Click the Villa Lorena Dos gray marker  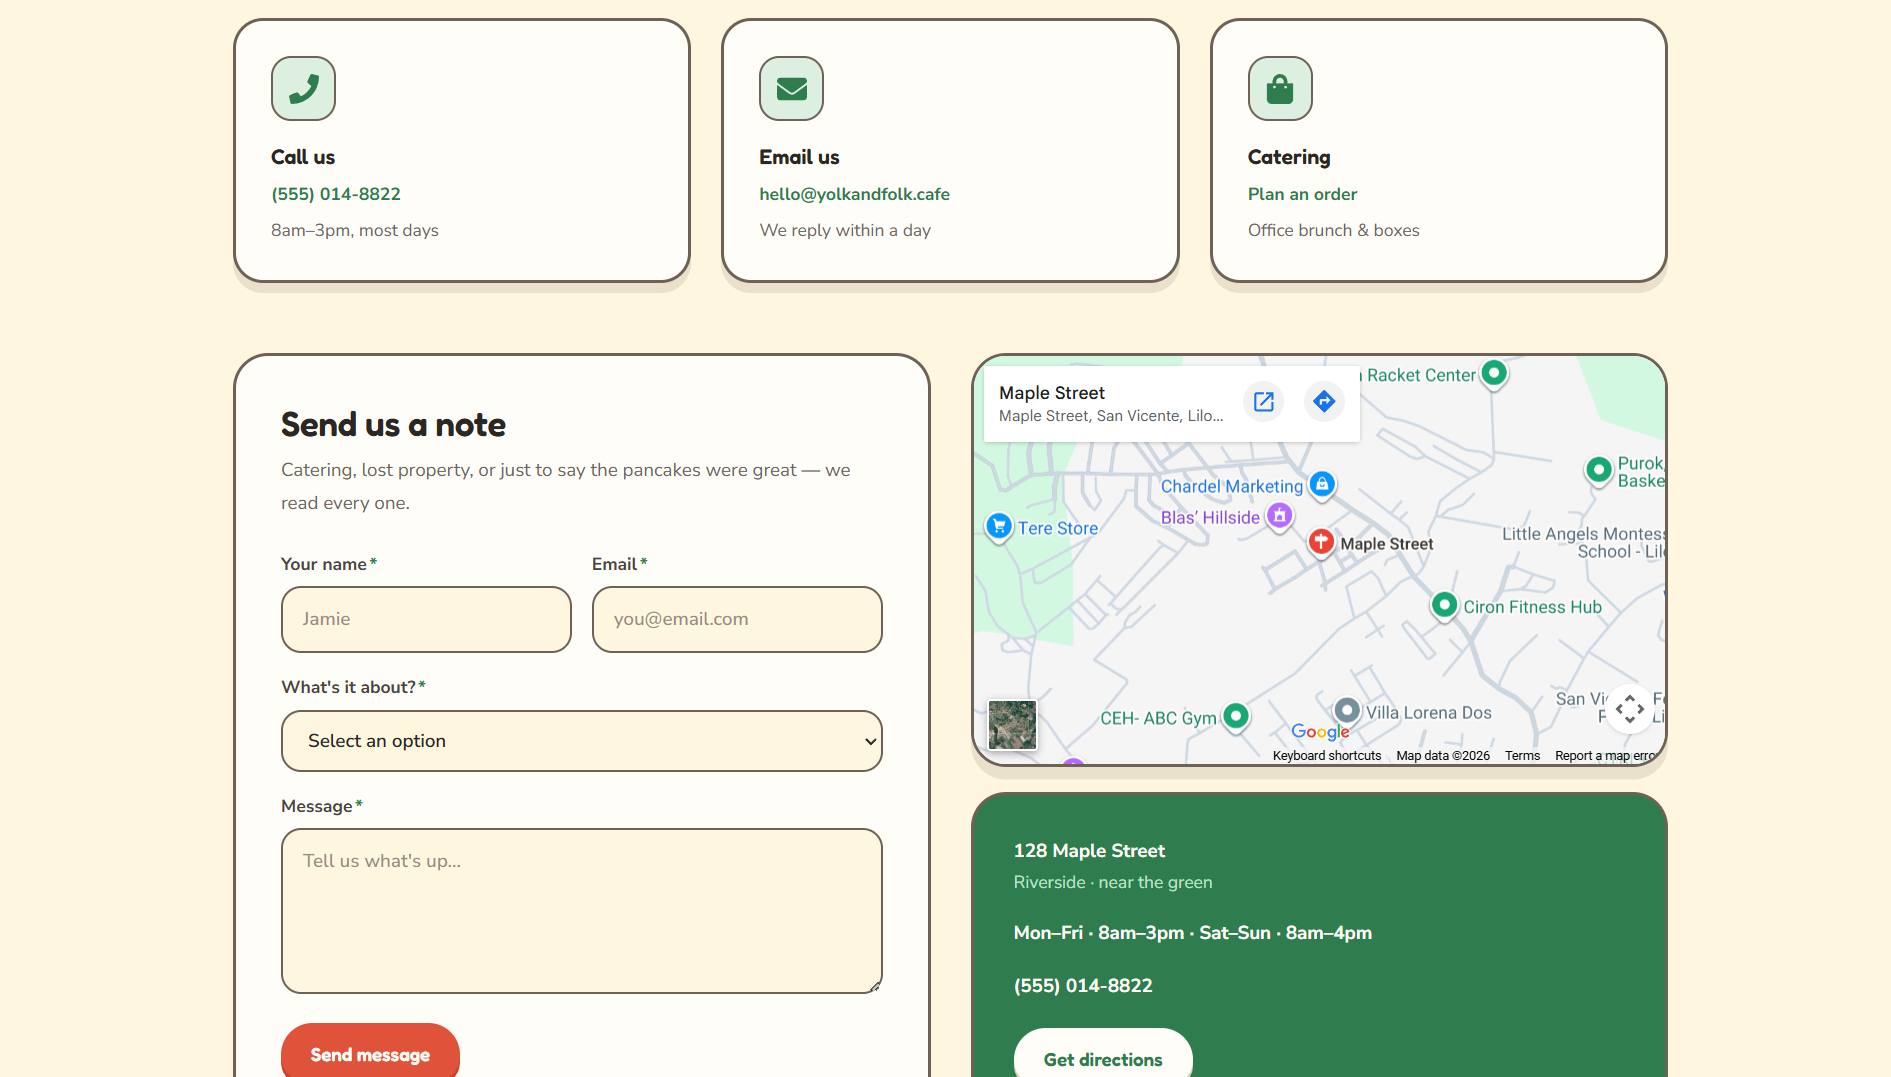point(1347,711)
